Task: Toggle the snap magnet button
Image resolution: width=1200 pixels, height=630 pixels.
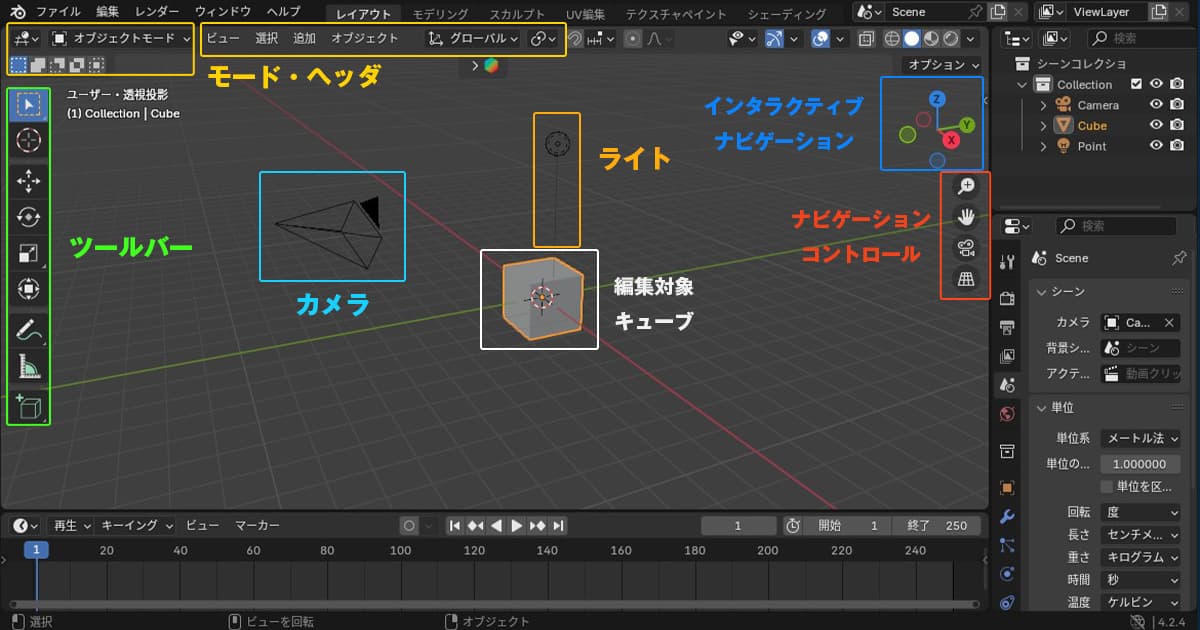Action: coord(575,39)
